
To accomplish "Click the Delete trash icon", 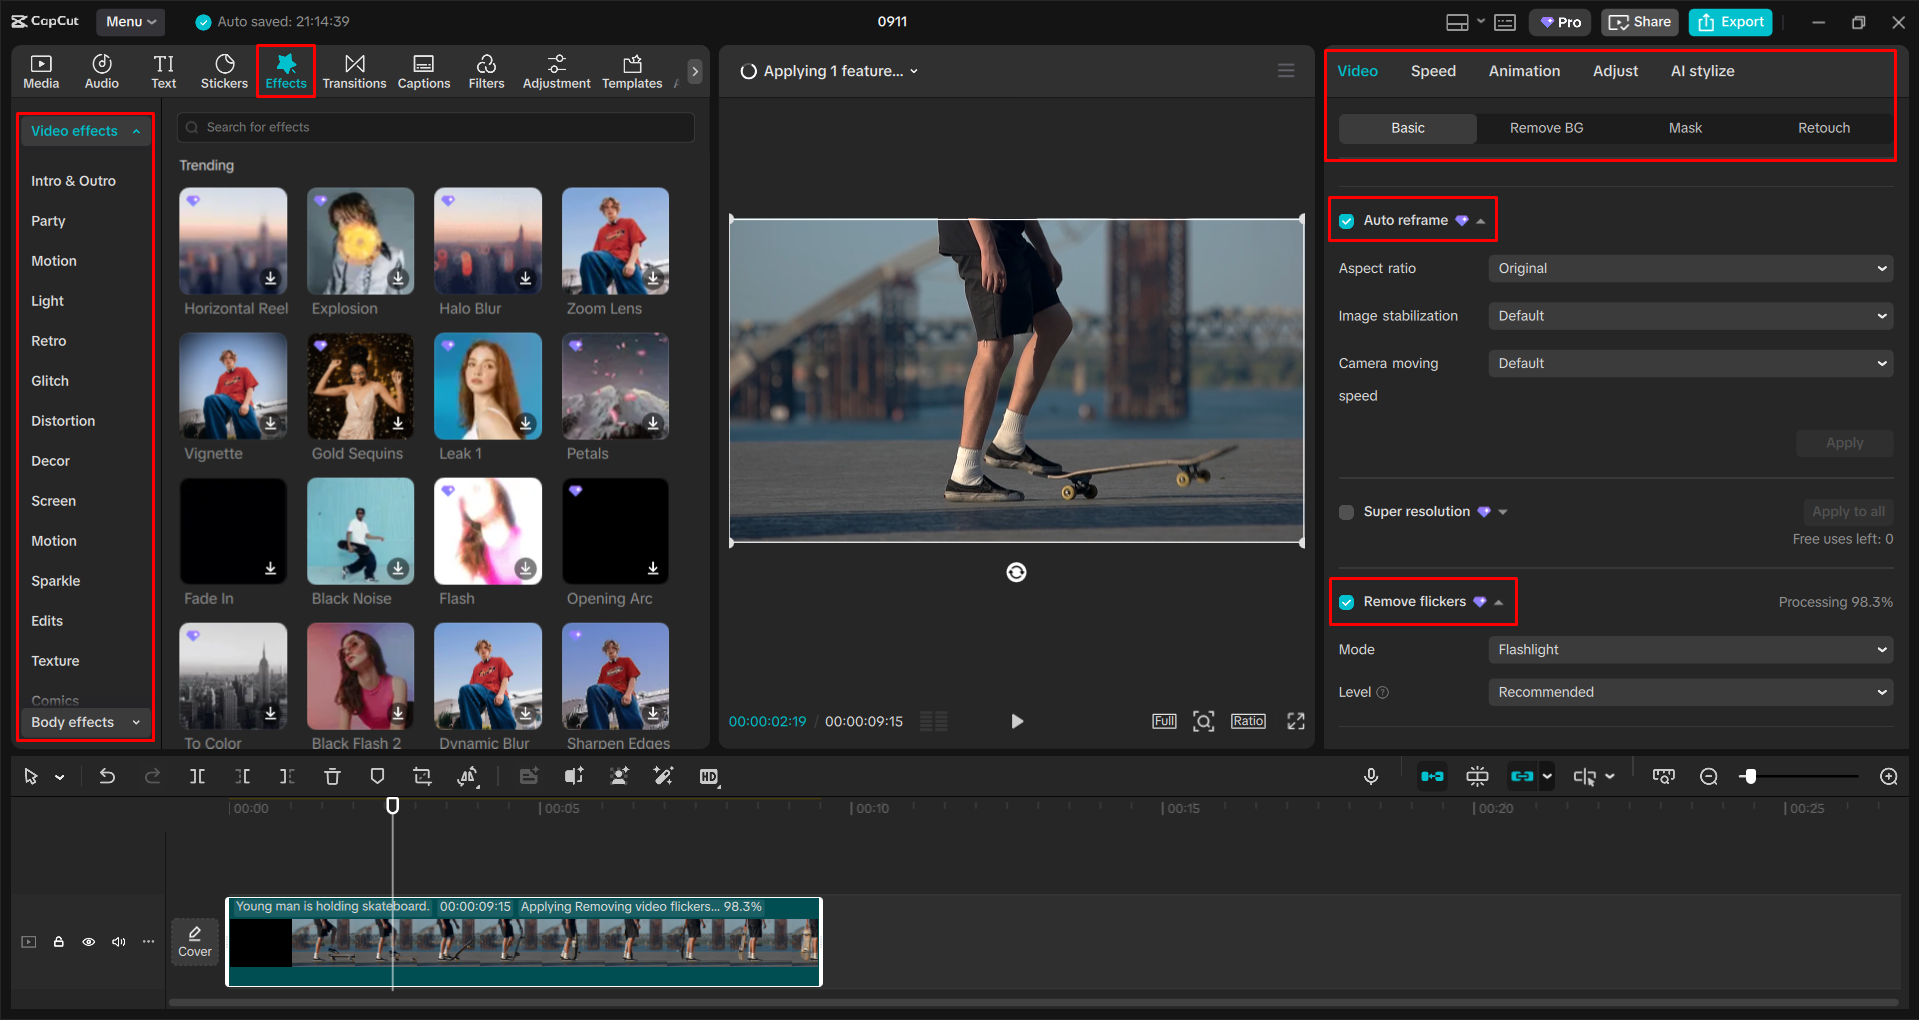I will pyautogui.click(x=332, y=776).
